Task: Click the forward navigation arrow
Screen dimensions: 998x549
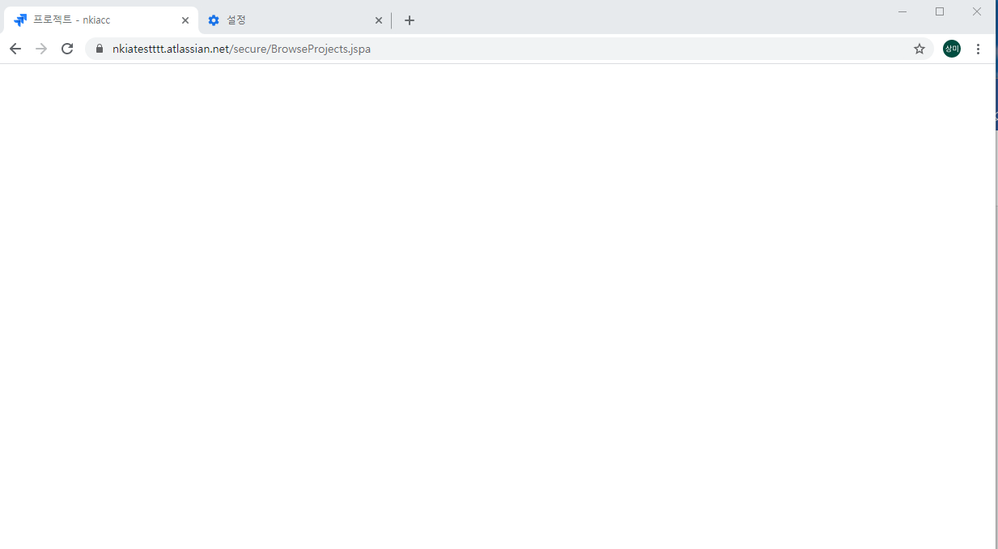Action: (41, 49)
